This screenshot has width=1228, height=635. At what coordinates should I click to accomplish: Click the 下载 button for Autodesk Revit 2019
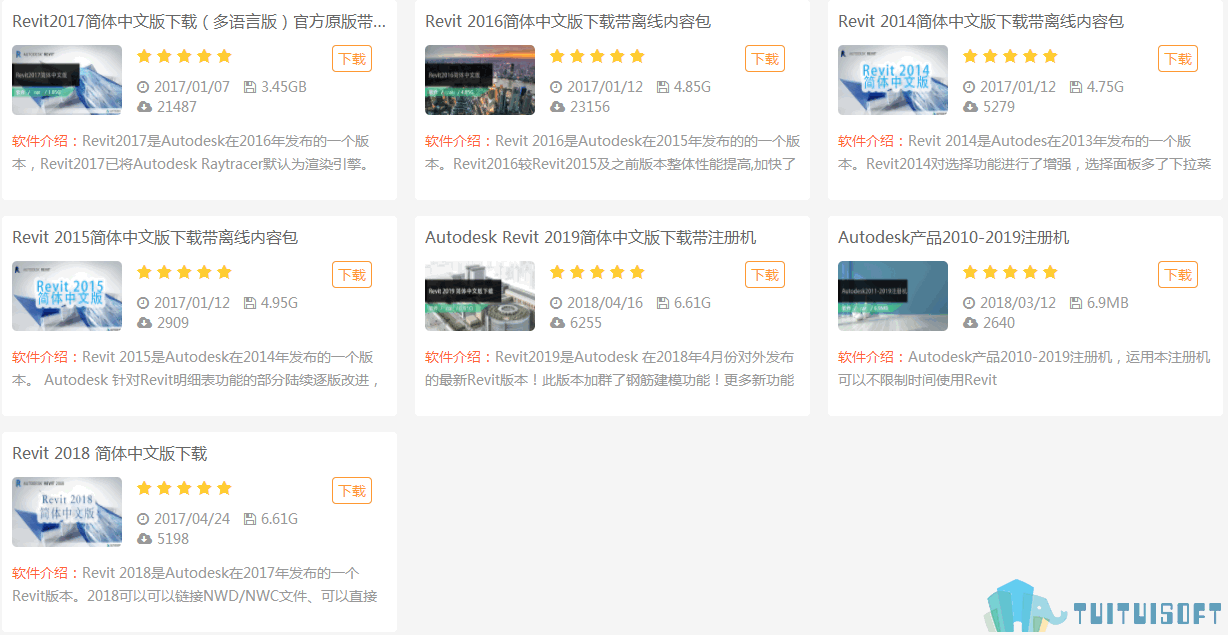[765, 275]
